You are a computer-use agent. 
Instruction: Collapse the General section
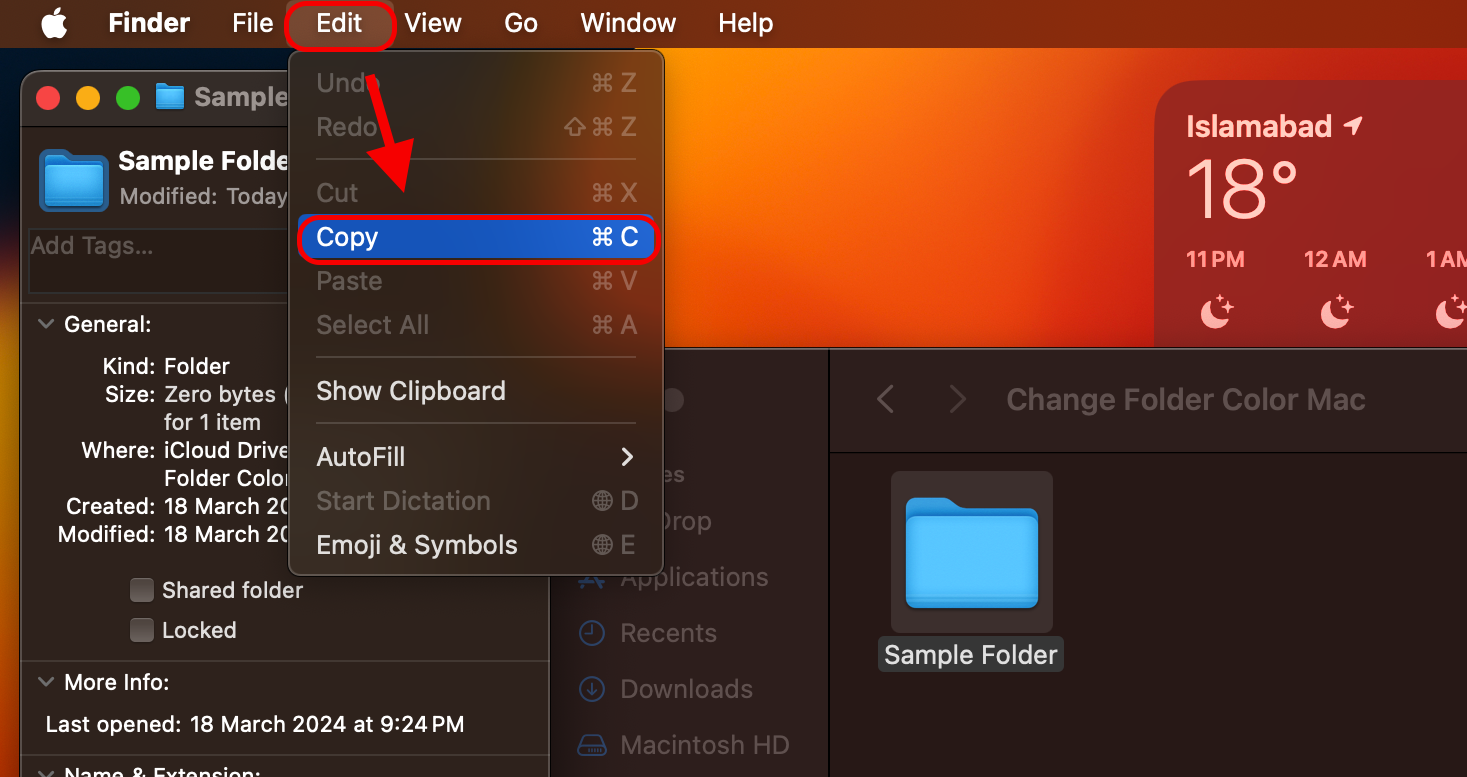46,324
